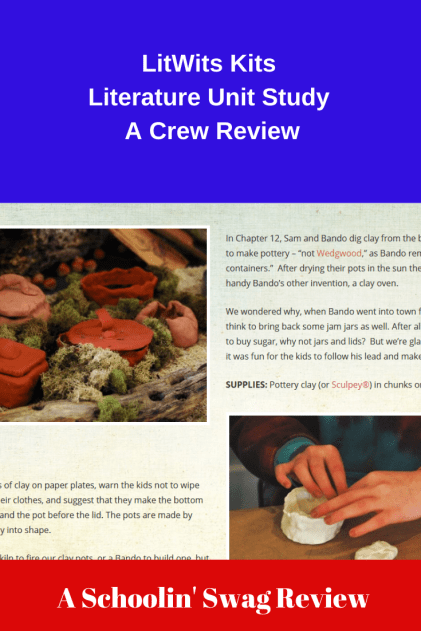Screen dimensions: 421x631
Task: Click the paragraph starting 'We wondered why'
Action: (323, 334)
